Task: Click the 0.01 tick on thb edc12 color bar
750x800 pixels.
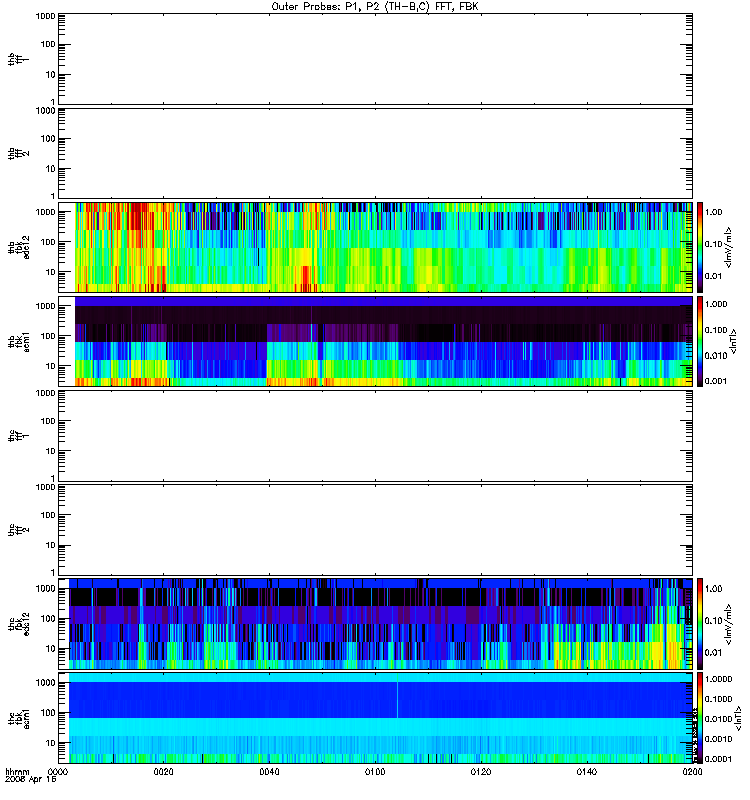Action: point(713,276)
